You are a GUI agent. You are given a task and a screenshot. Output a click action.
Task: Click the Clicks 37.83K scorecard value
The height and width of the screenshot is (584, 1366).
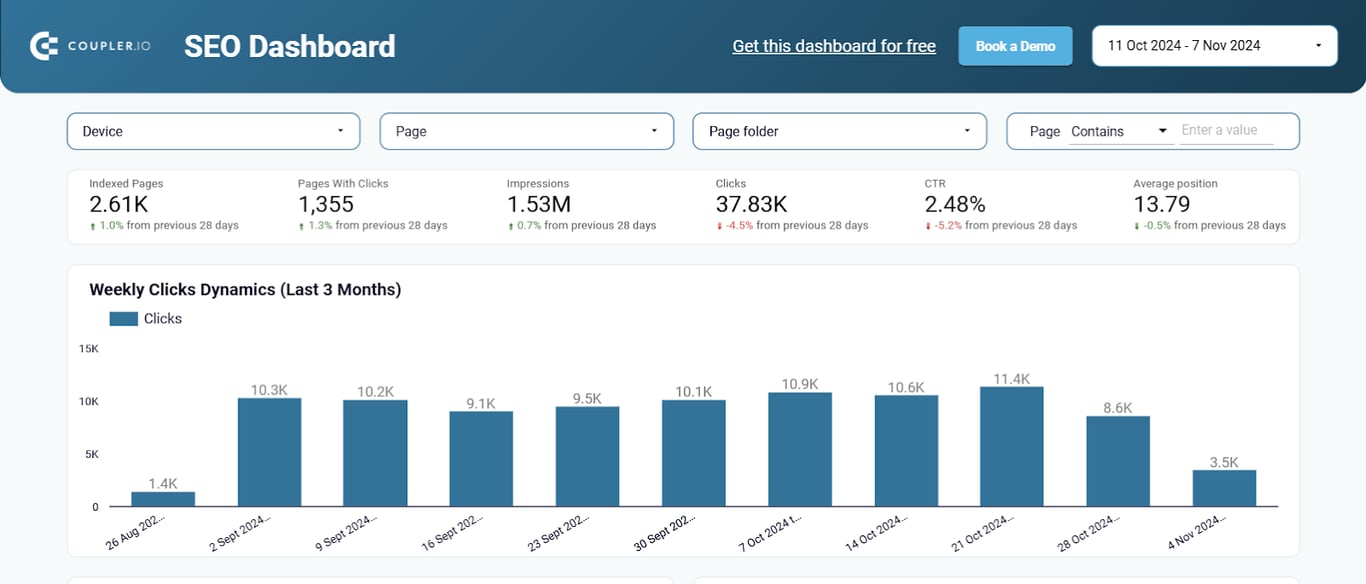[751, 204]
